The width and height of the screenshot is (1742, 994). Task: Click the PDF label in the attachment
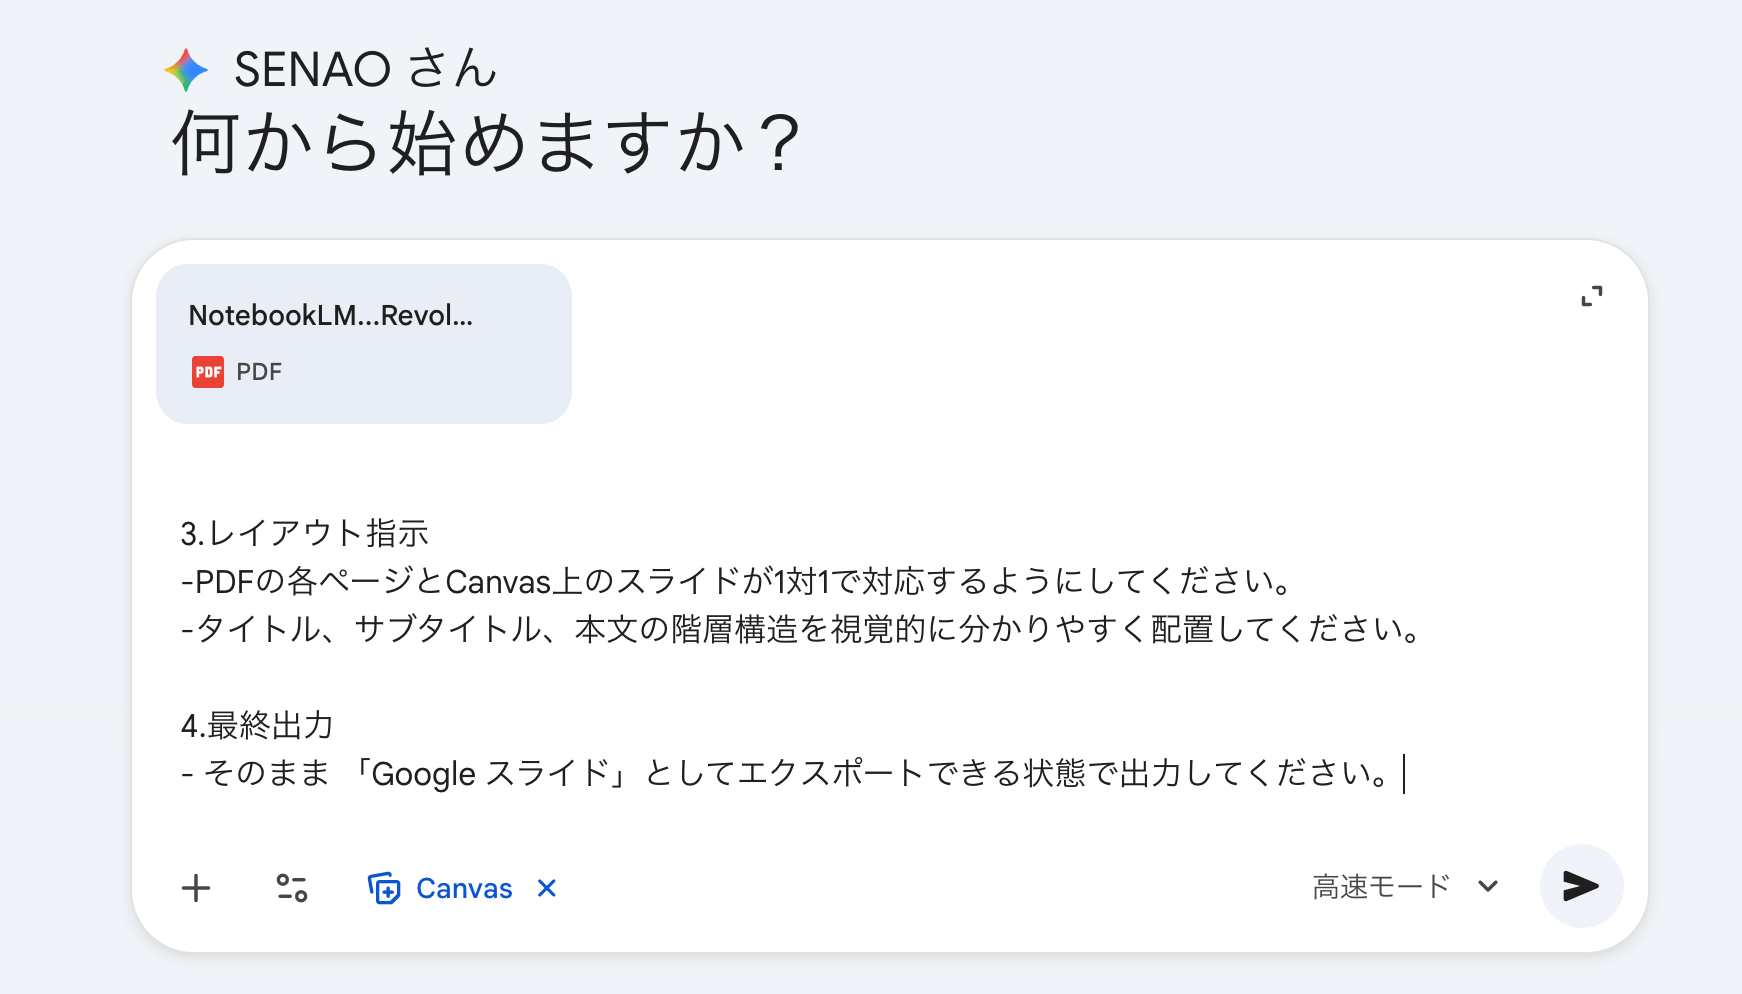click(x=259, y=372)
